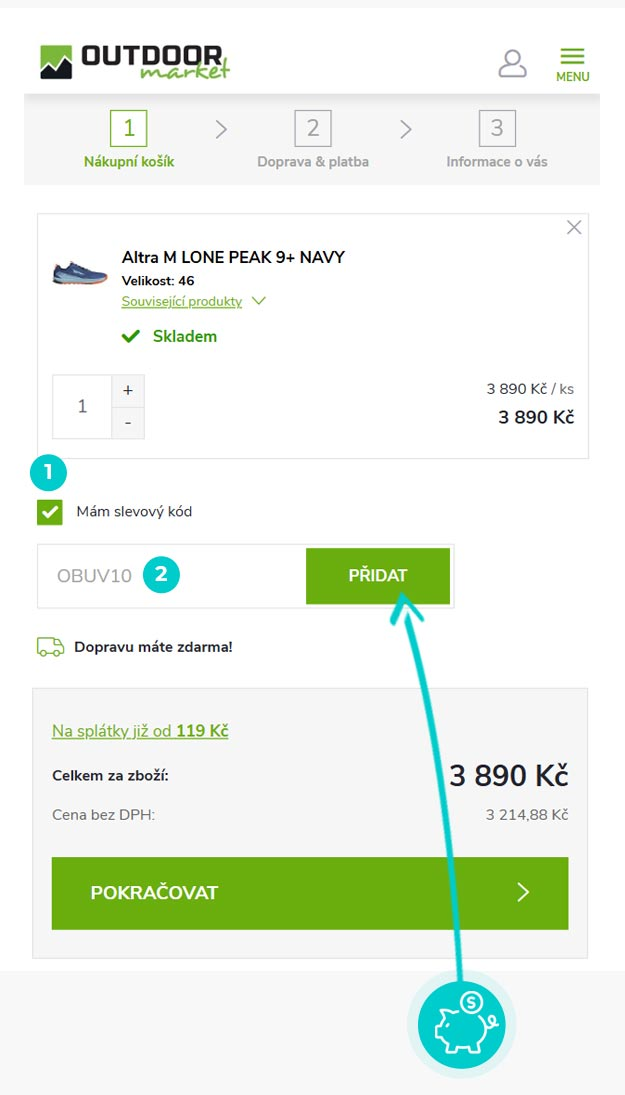
Task: Remove the product with the X button
Action: coord(574,227)
